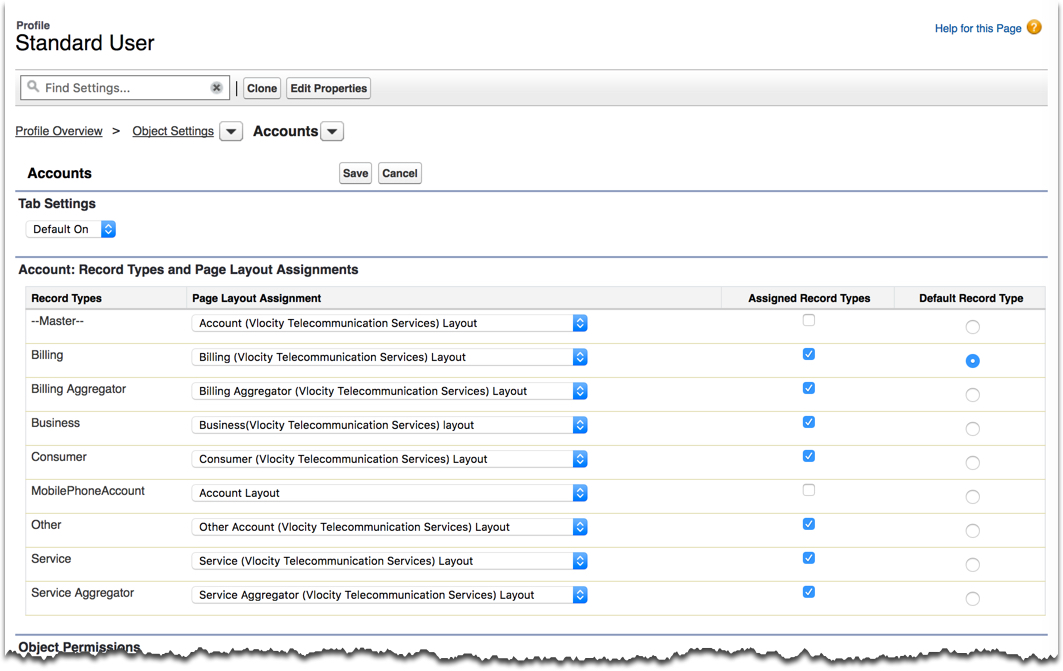Click the Save button
1063x671 pixels.
[355, 173]
